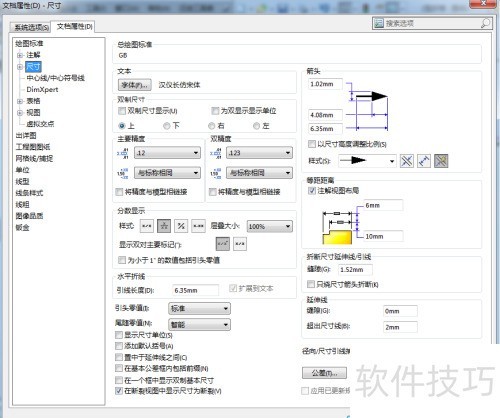This screenshot has width=500, height=418.
Task: Select 右 radio button
Action: pyautogui.click(x=211, y=126)
